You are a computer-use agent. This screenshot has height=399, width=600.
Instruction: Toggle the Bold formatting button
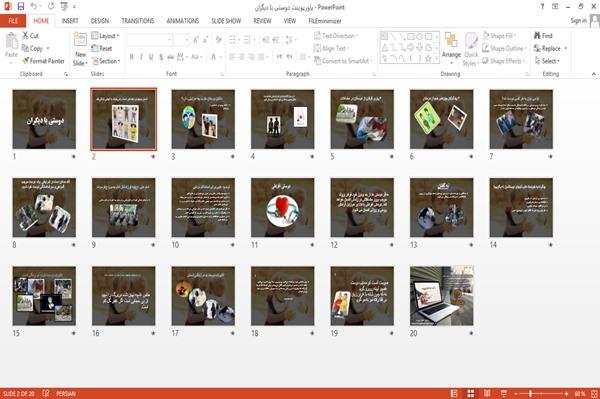click(131, 57)
